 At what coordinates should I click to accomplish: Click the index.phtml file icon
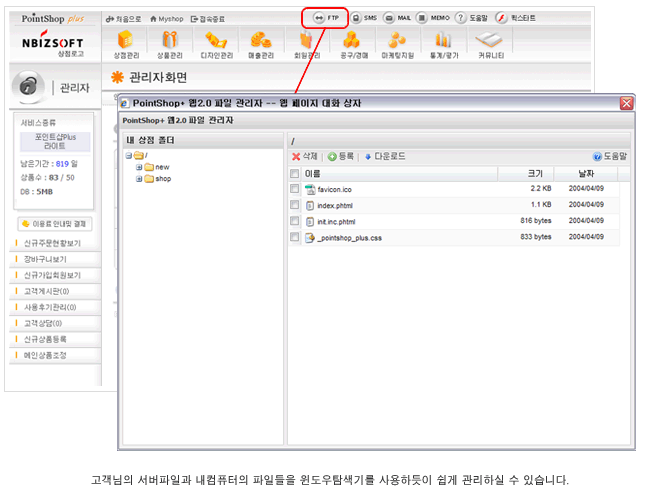310,206
